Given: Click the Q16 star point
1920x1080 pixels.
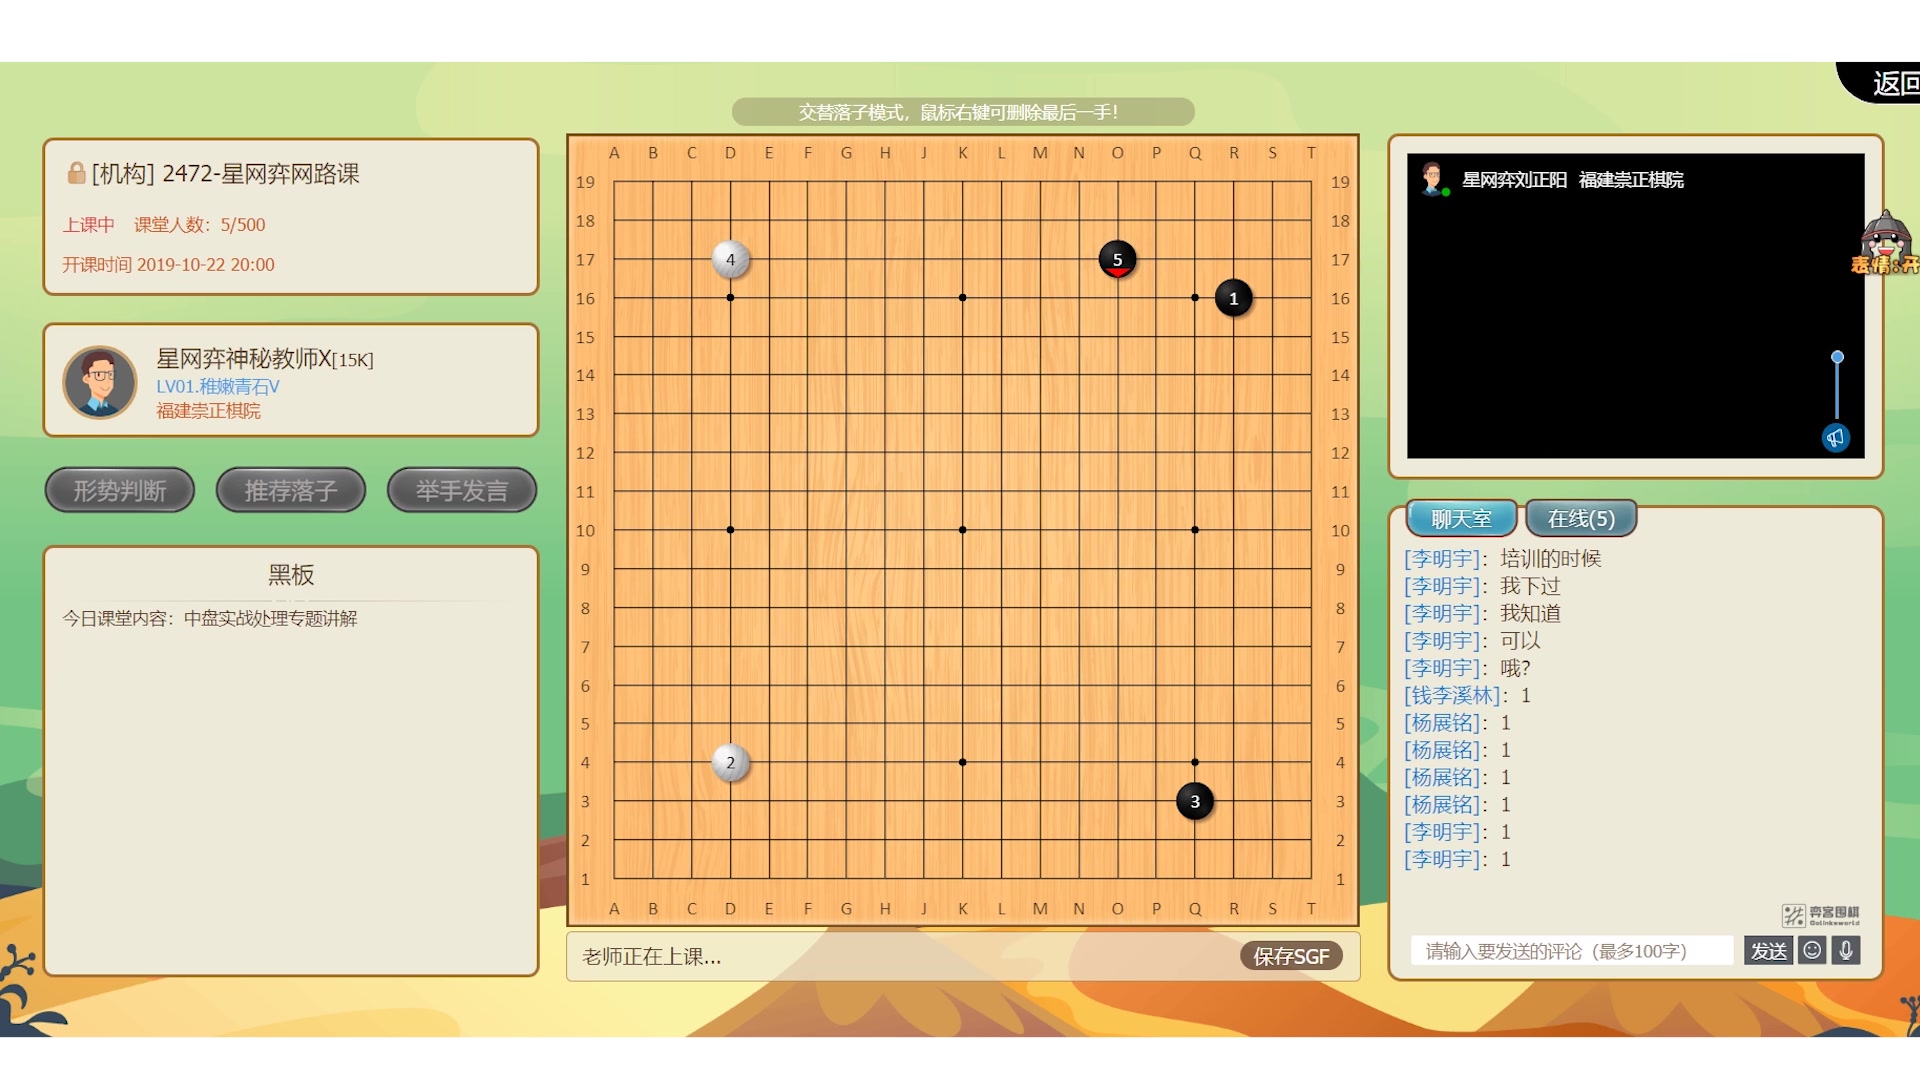Looking at the screenshot, I should tap(1195, 298).
